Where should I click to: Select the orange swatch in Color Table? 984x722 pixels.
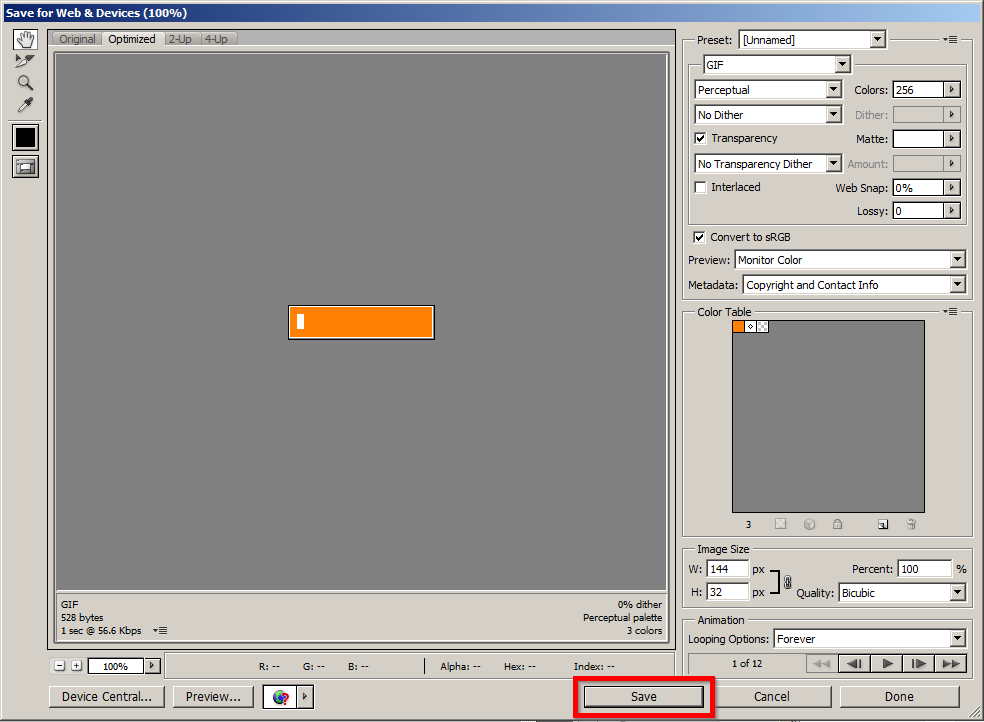[x=739, y=327]
